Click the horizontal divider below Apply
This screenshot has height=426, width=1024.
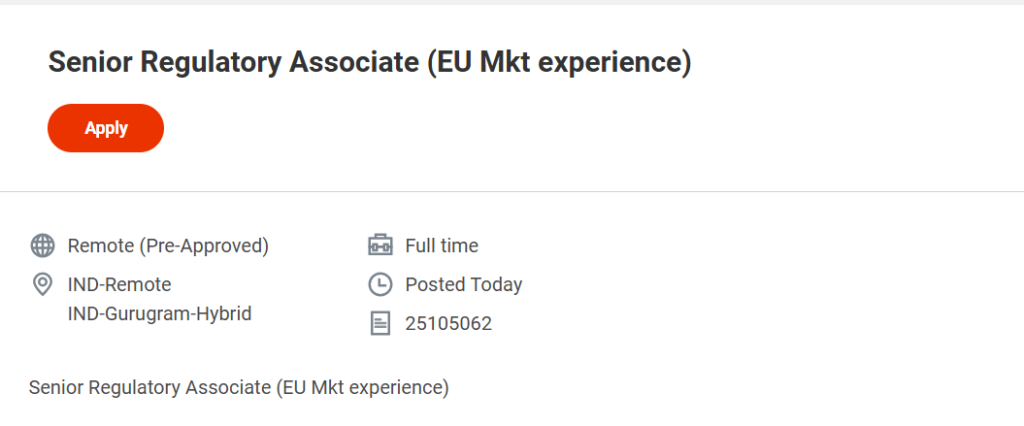pos(512,191)
